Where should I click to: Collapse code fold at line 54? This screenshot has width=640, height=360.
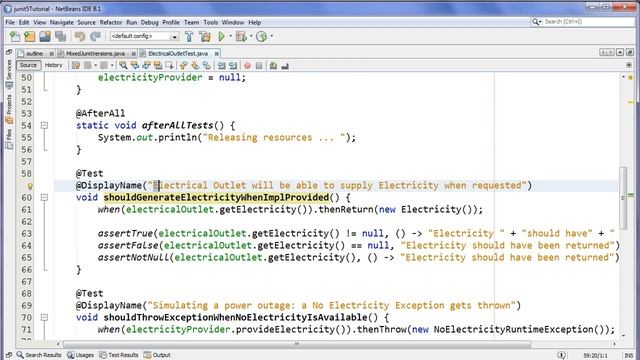[x=44, y=125]
